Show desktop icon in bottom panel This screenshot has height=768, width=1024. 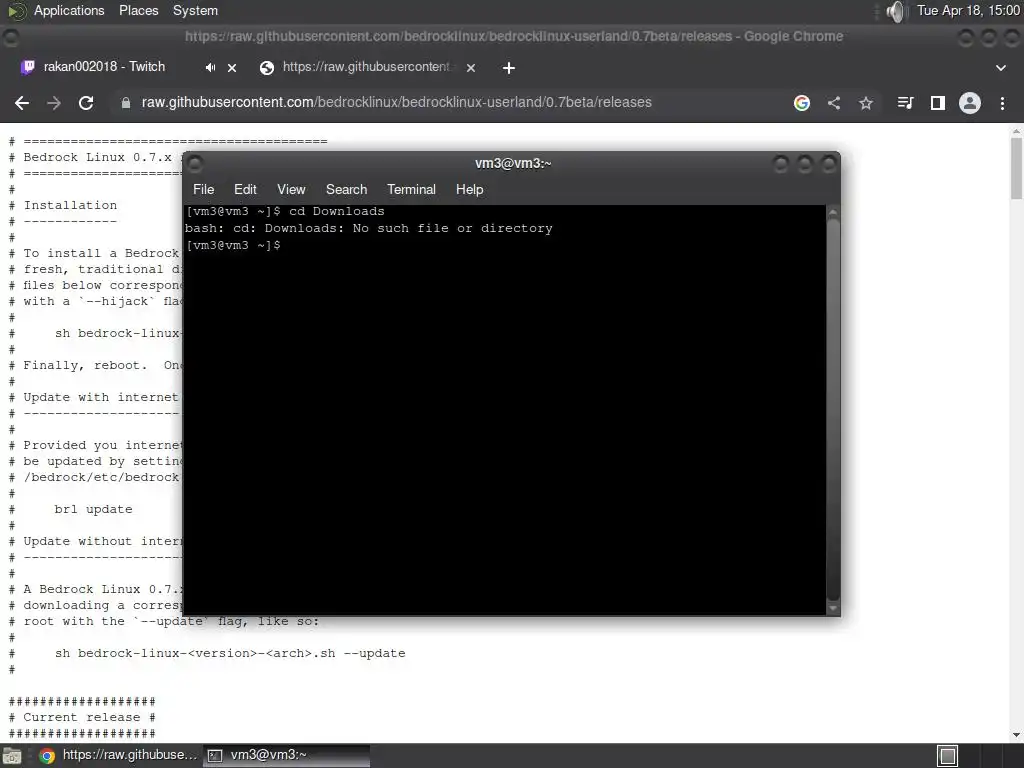pyautogui.click(x=12, y=756)
